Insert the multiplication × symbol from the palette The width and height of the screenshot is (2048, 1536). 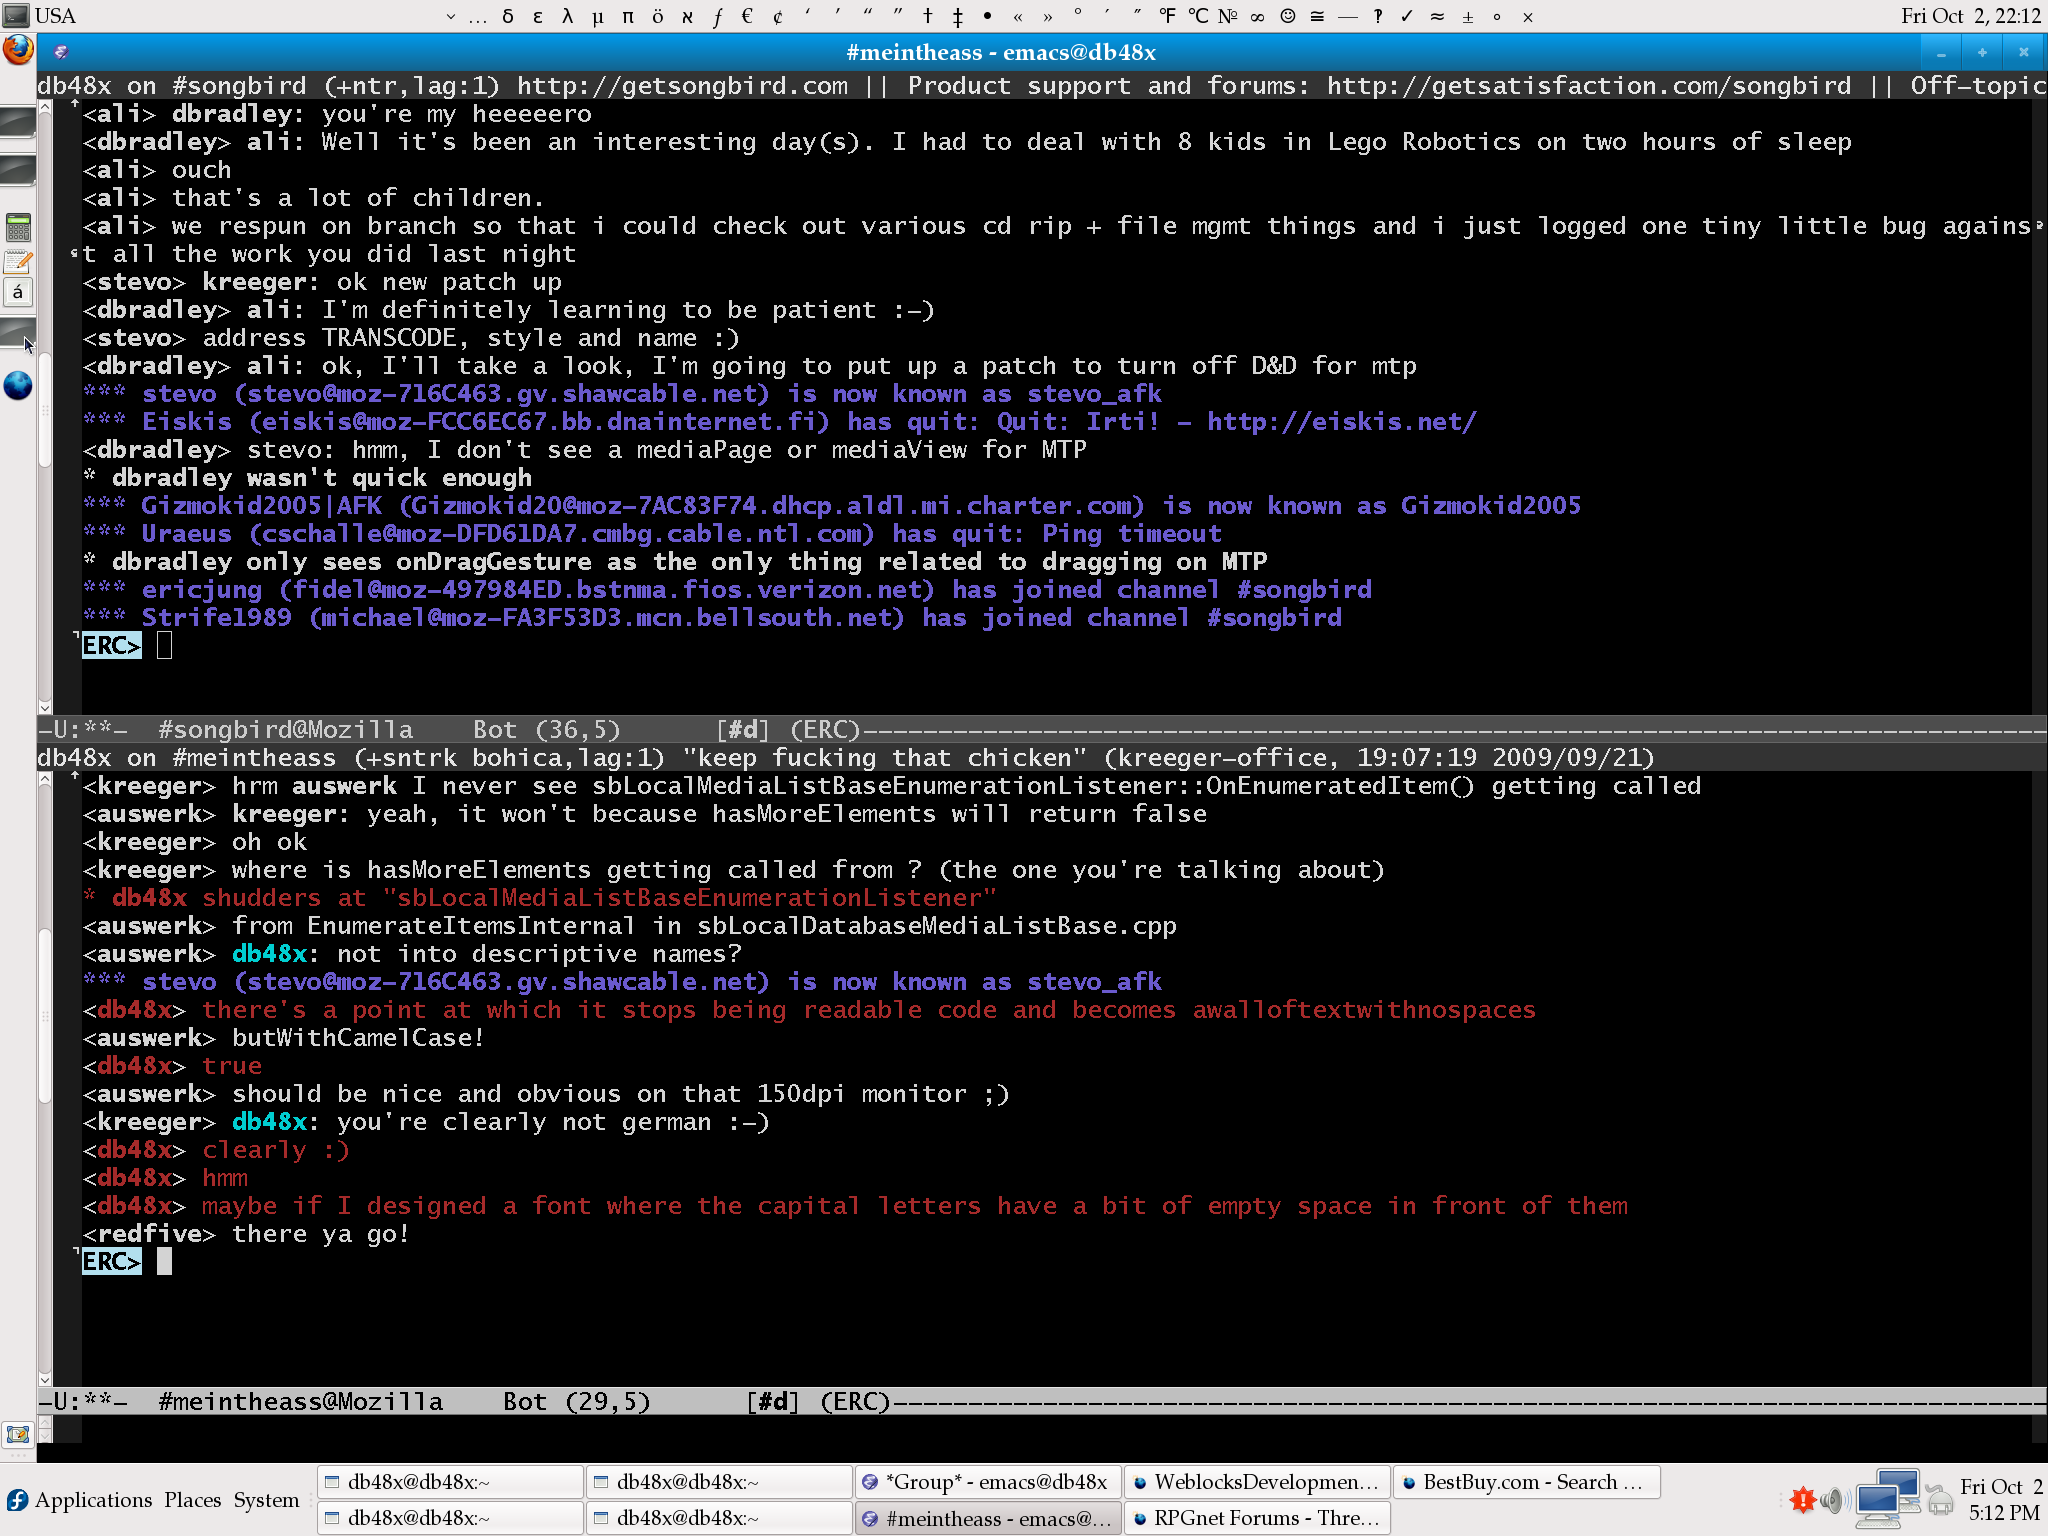[1527, 16]
